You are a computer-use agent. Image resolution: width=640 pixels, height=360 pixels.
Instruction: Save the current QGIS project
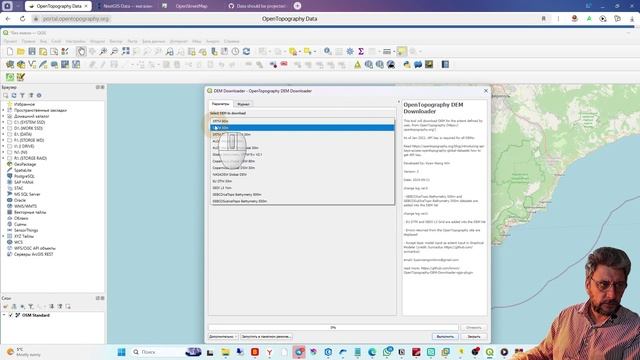32,51
